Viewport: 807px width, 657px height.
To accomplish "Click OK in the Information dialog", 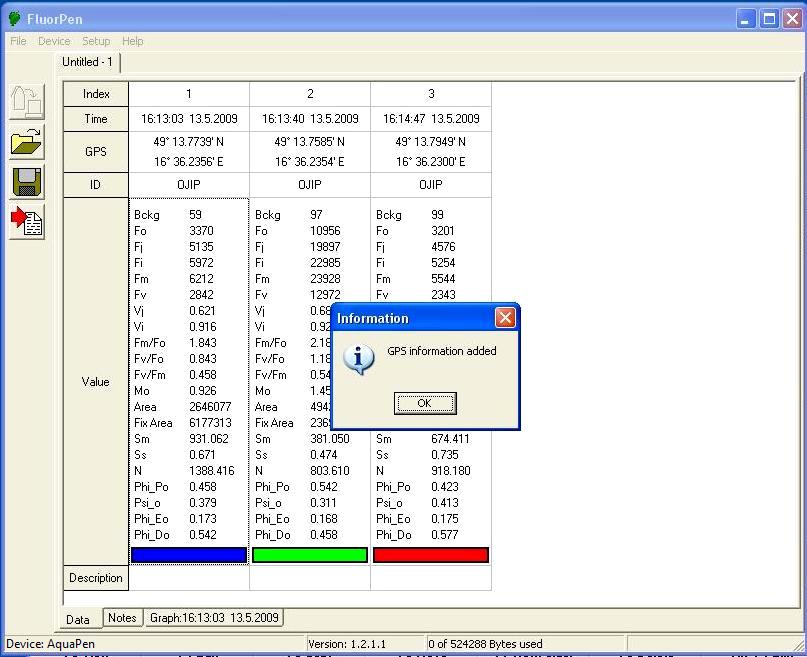I will (x=425, y=403).
